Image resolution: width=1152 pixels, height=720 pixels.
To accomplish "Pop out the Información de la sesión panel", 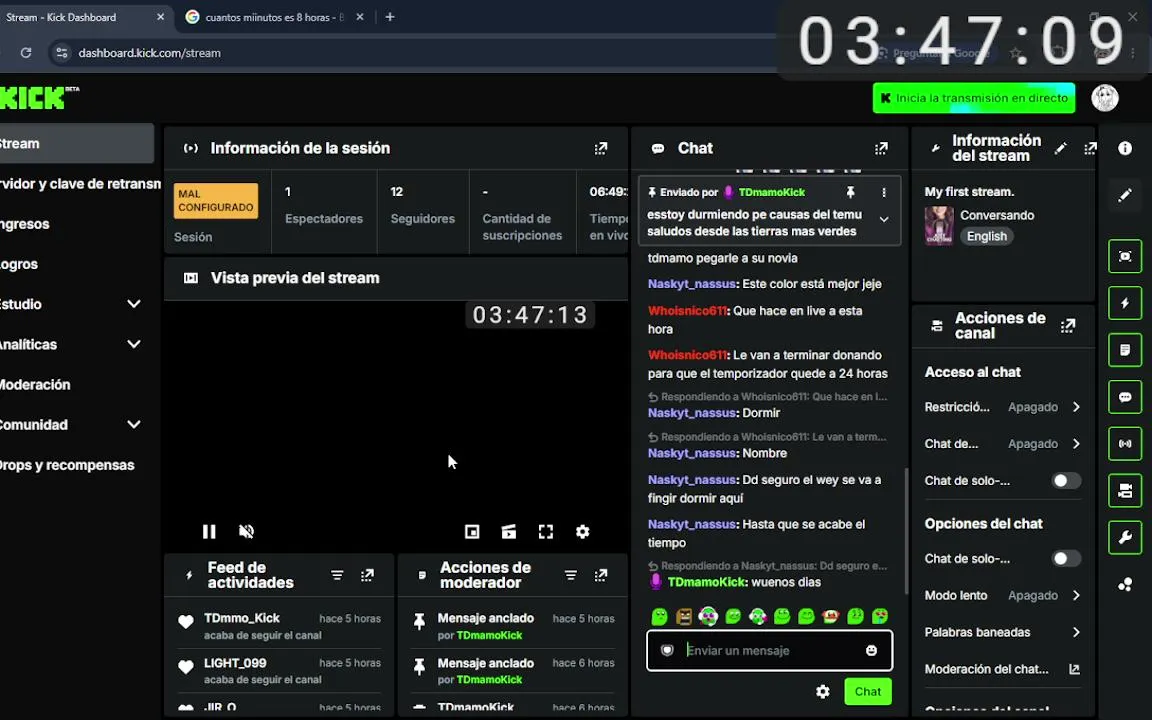I will click(600, 148).
